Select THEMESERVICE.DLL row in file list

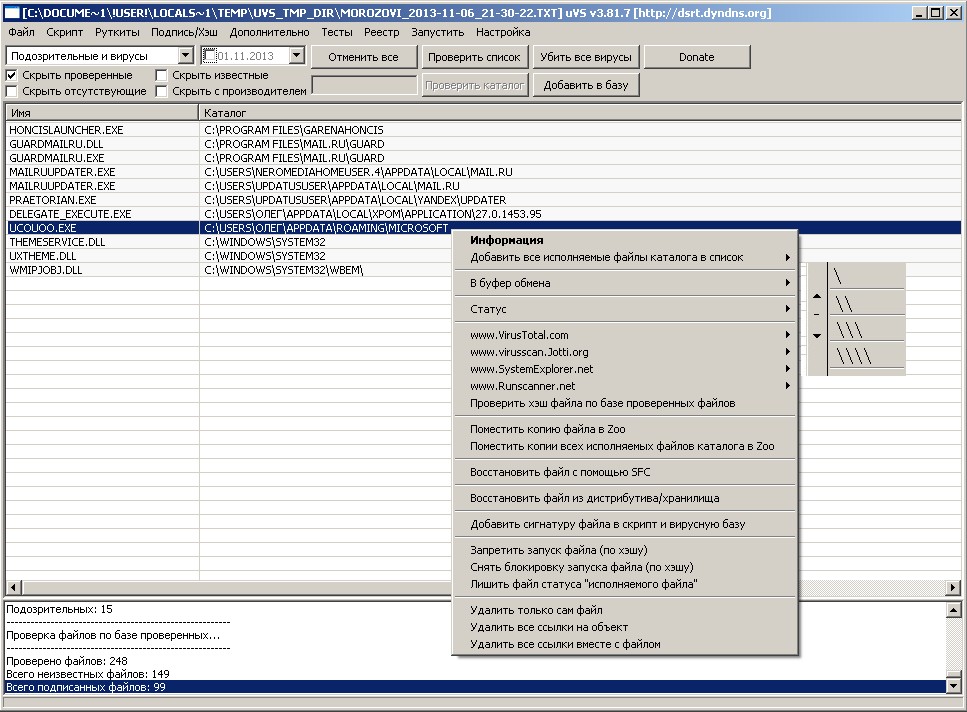[x=57, y=242]
